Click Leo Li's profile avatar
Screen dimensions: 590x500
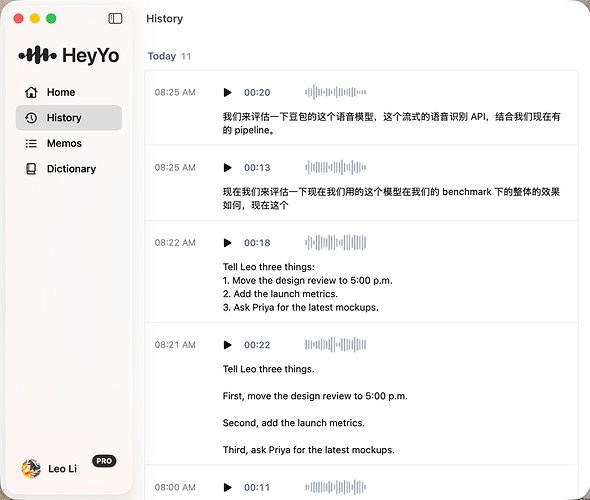[31, 469]
